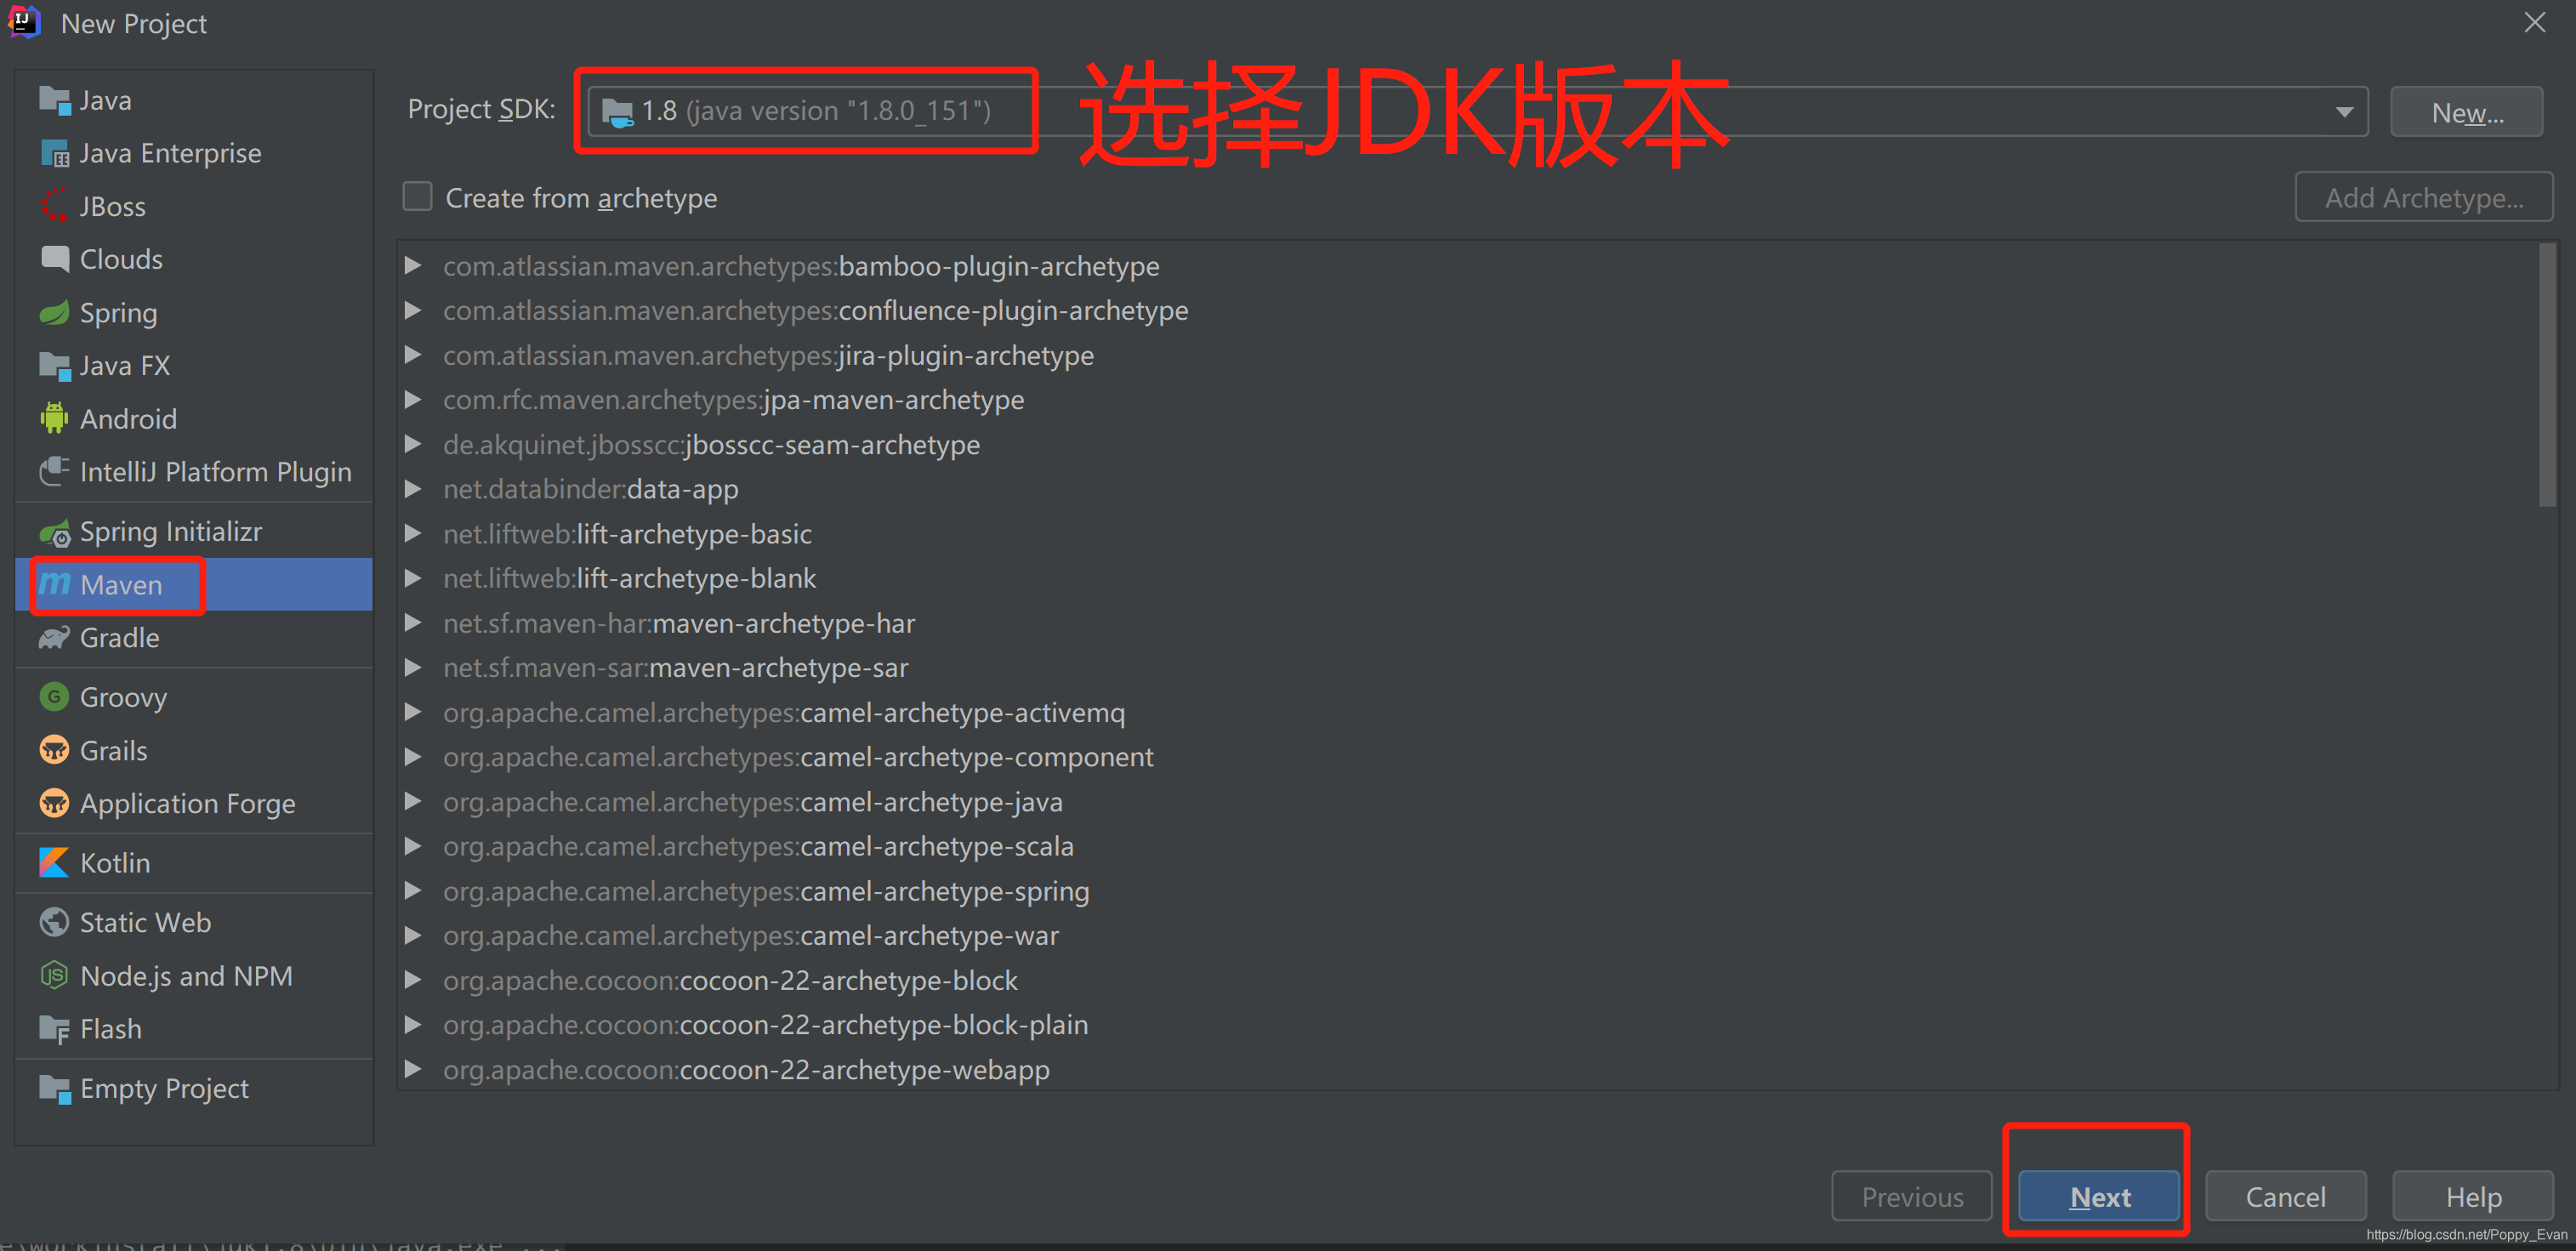Viewport: 2576px width, 1251px height.
Task: Pick the Static Web globe icon
Action: pos(54,922)
